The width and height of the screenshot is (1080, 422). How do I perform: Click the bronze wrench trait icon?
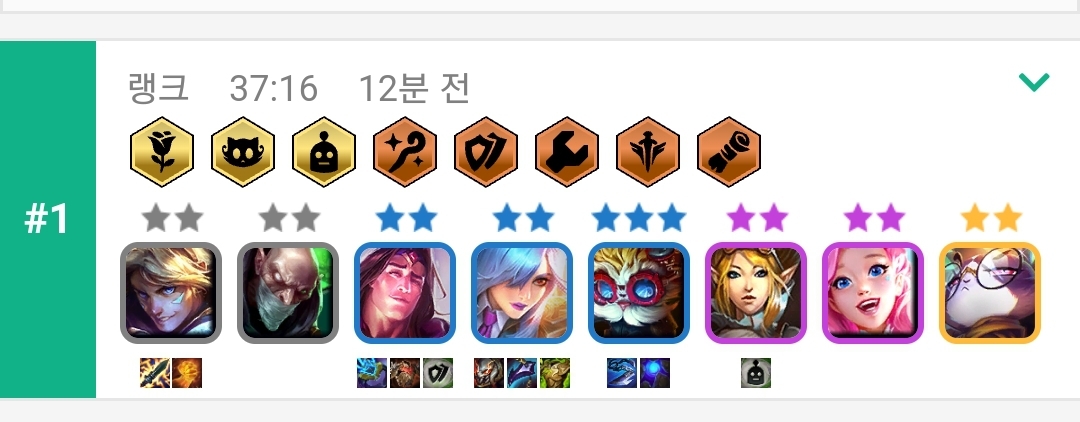(567, 152)
